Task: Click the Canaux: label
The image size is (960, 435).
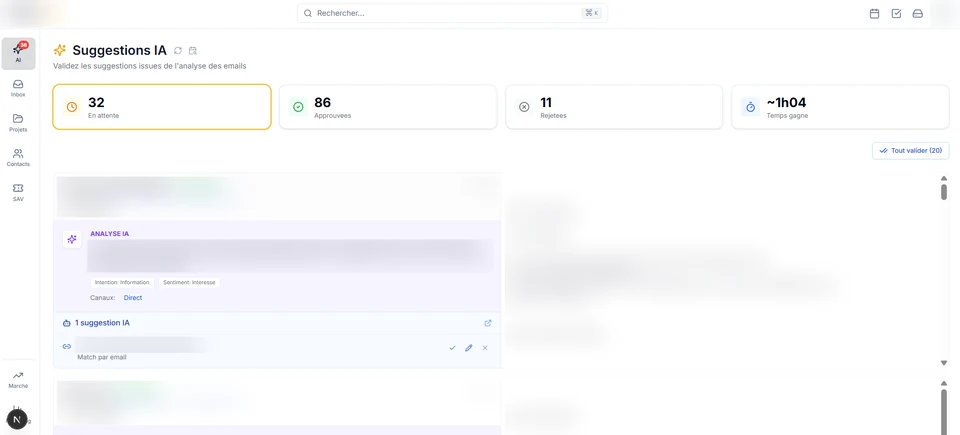Action: point(103,298)
